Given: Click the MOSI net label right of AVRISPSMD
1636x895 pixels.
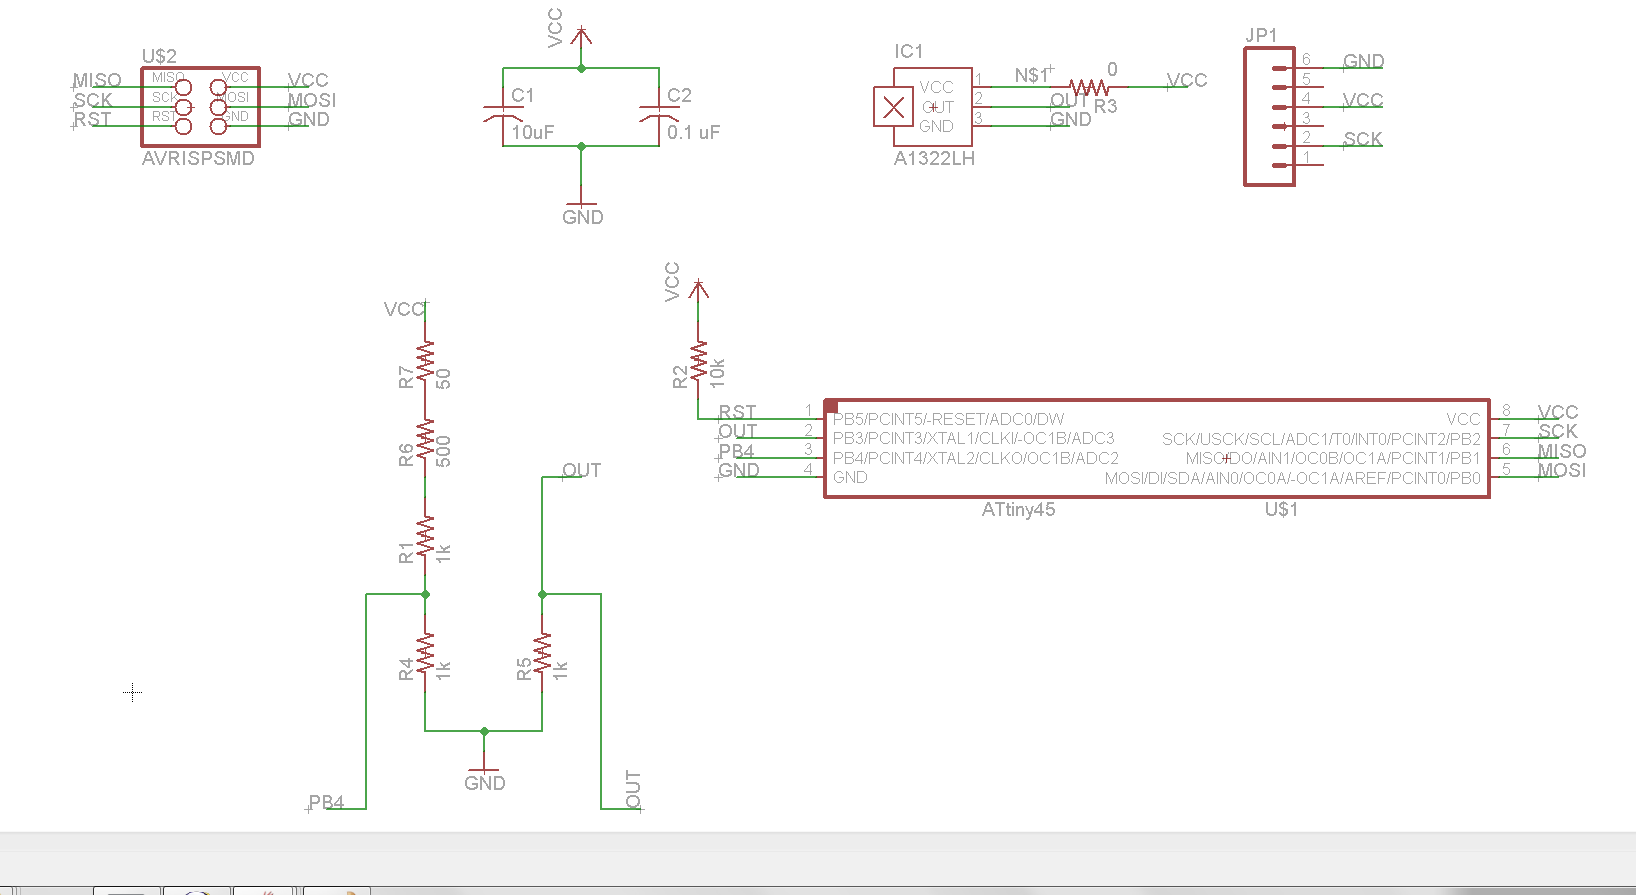Looking at the screenshot, I should [x=312, y=100].
